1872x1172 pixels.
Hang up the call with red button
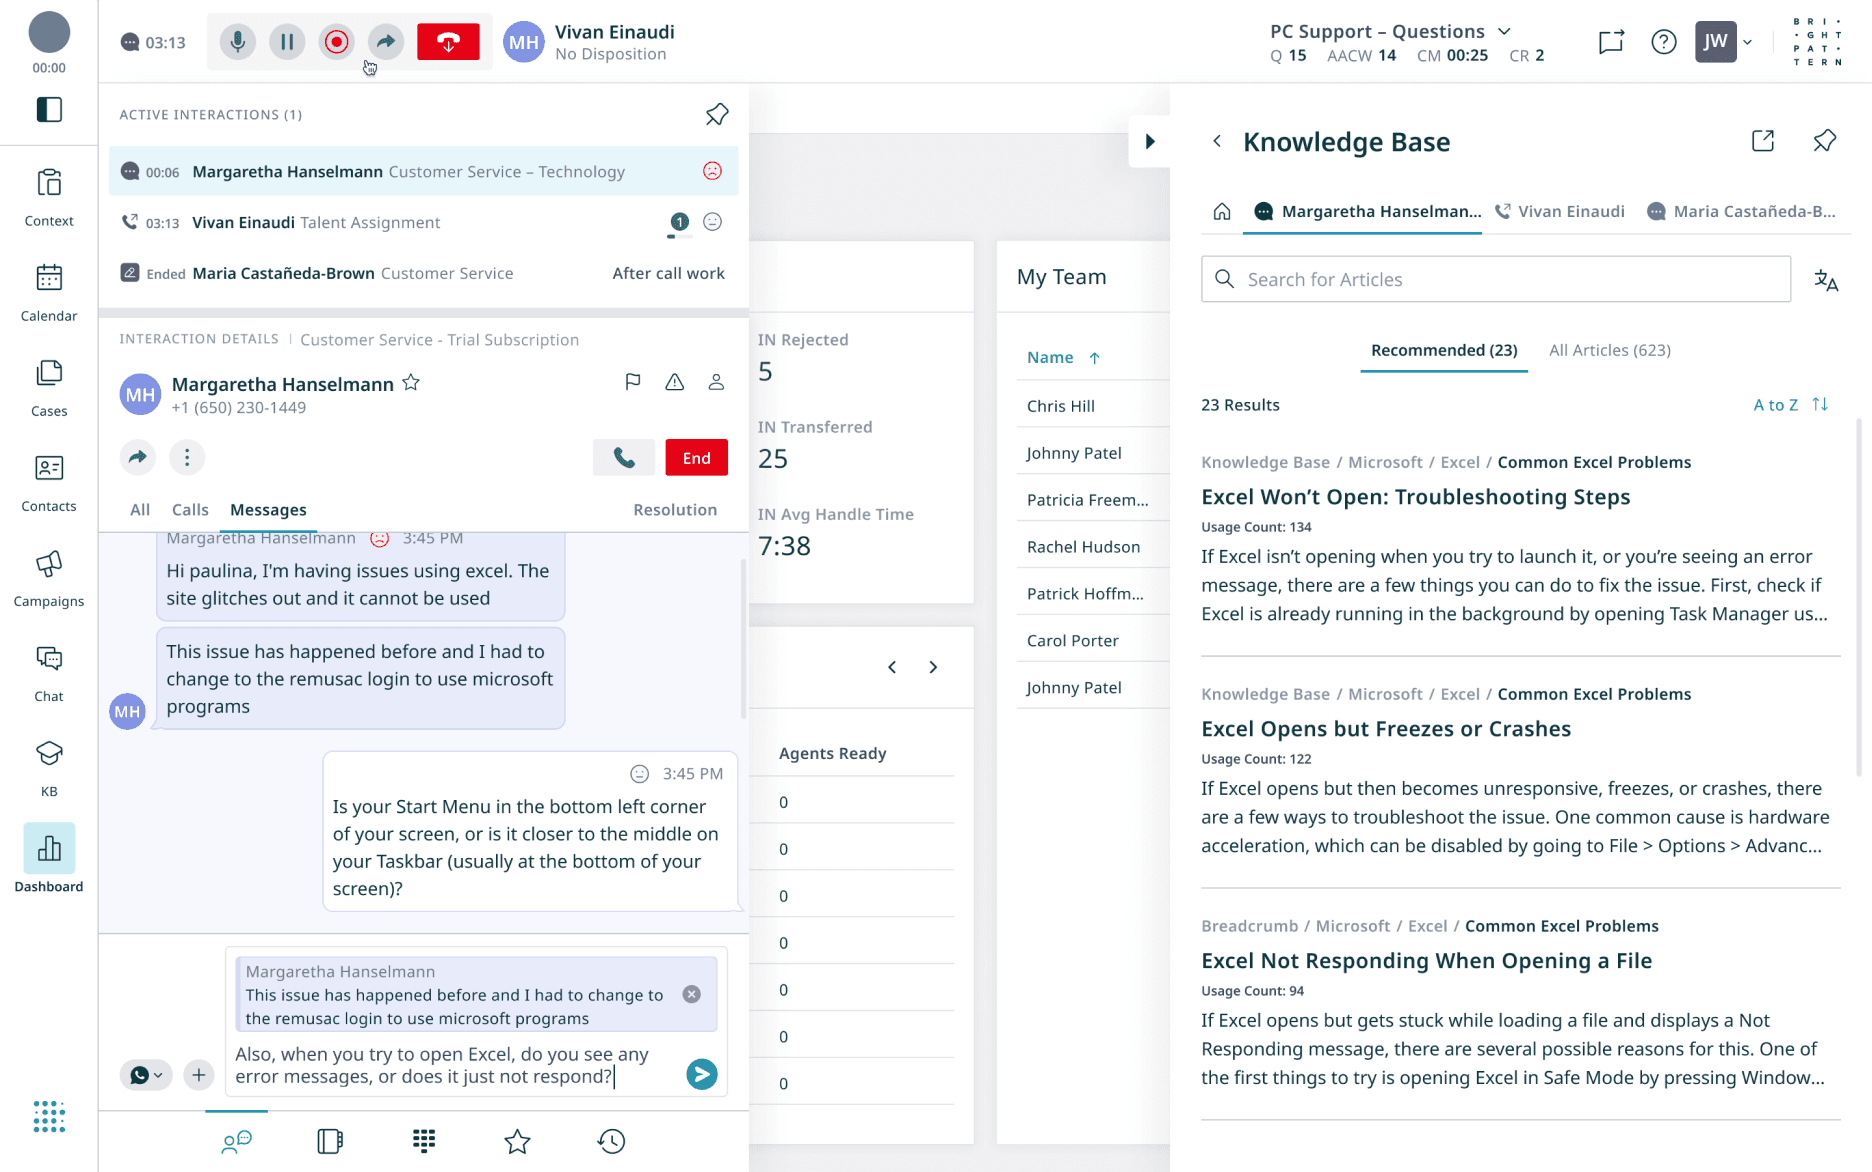tap(448, 42)
